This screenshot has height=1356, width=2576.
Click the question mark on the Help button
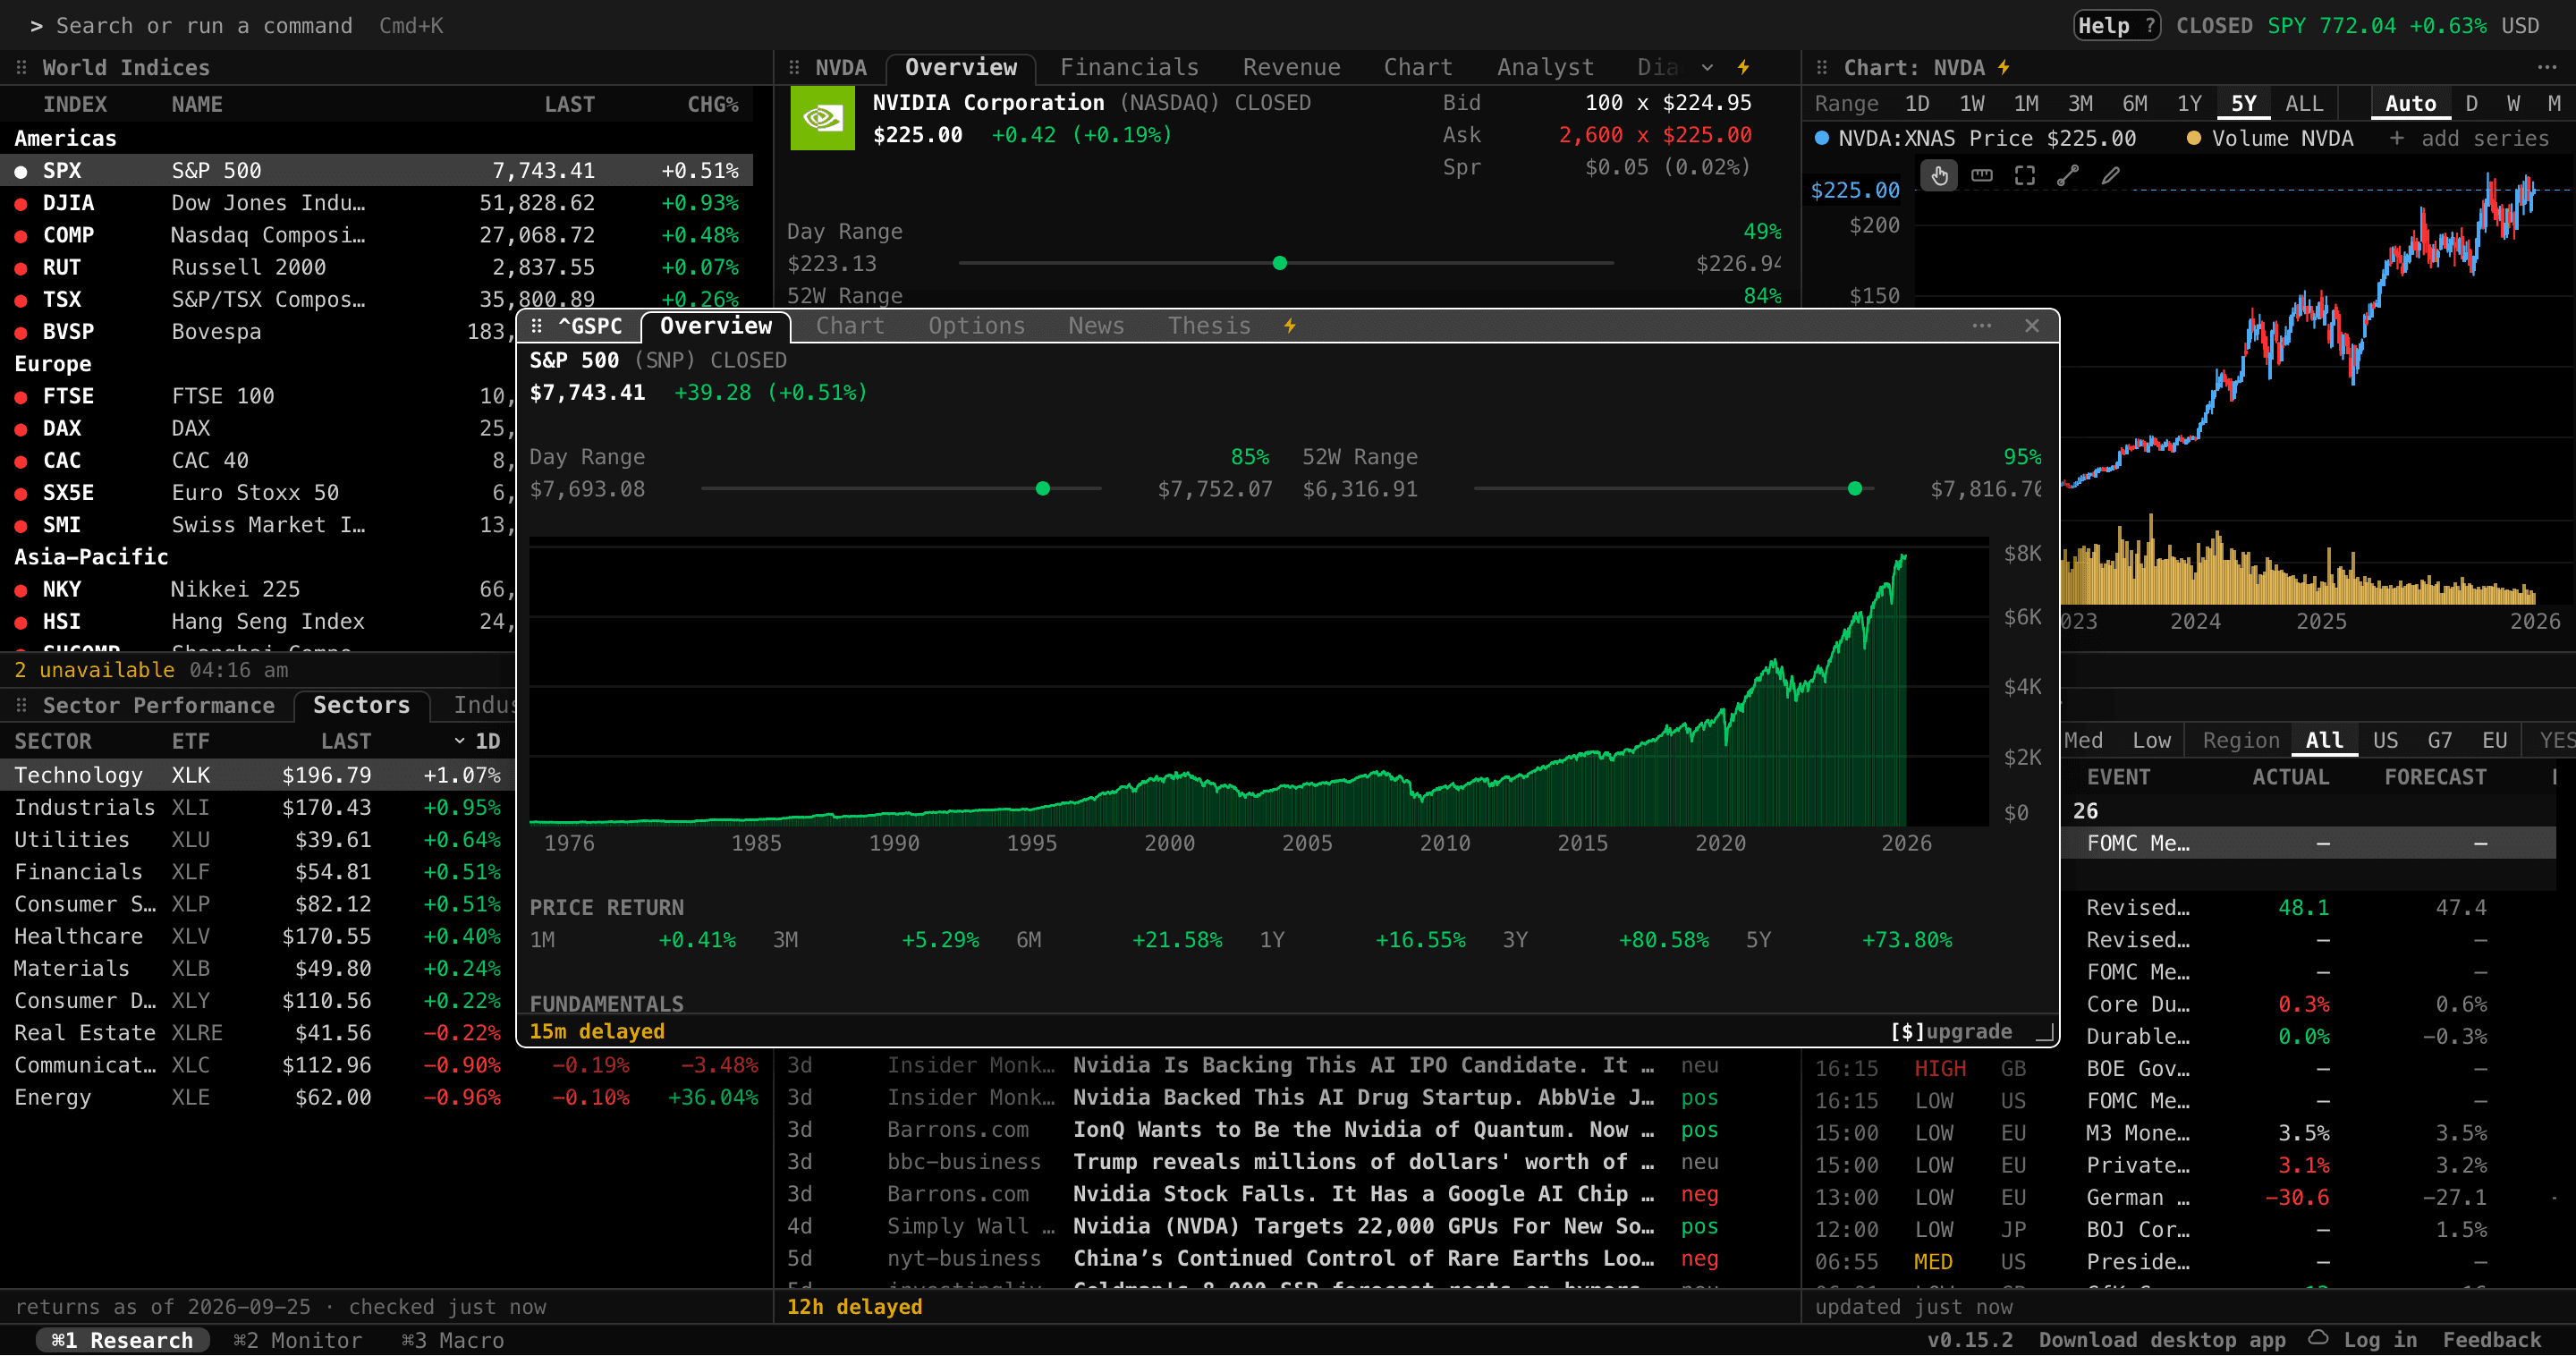click(2149, 26)
